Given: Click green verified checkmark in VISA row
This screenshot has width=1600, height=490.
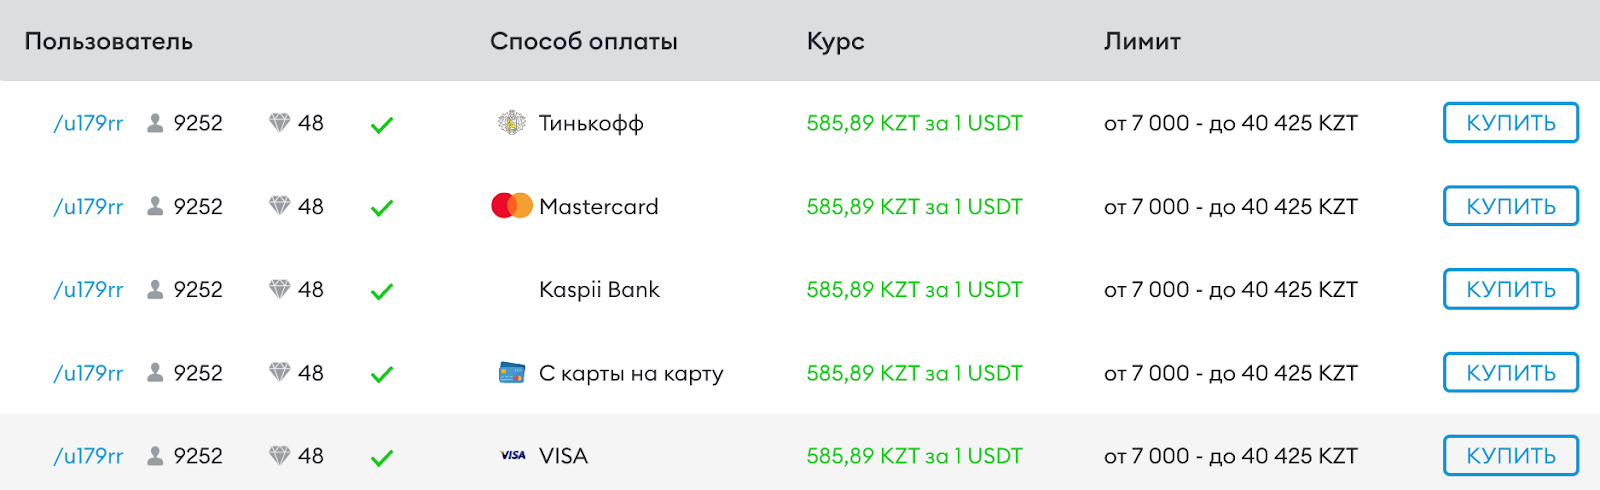Looking at the screenshot, I should (382, 458).
